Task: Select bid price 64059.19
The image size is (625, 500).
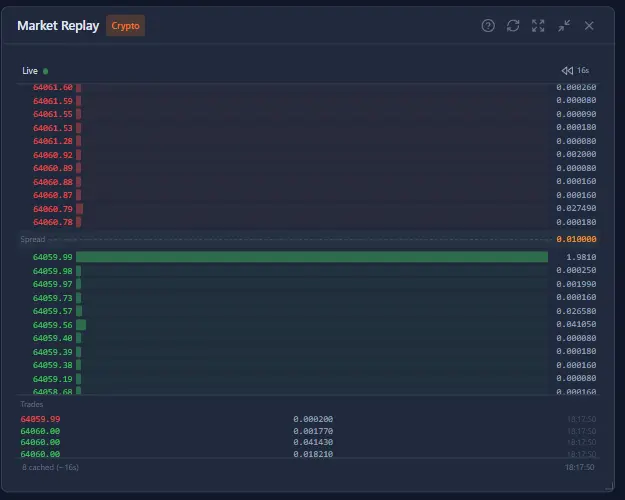Action: coord(53,379)
